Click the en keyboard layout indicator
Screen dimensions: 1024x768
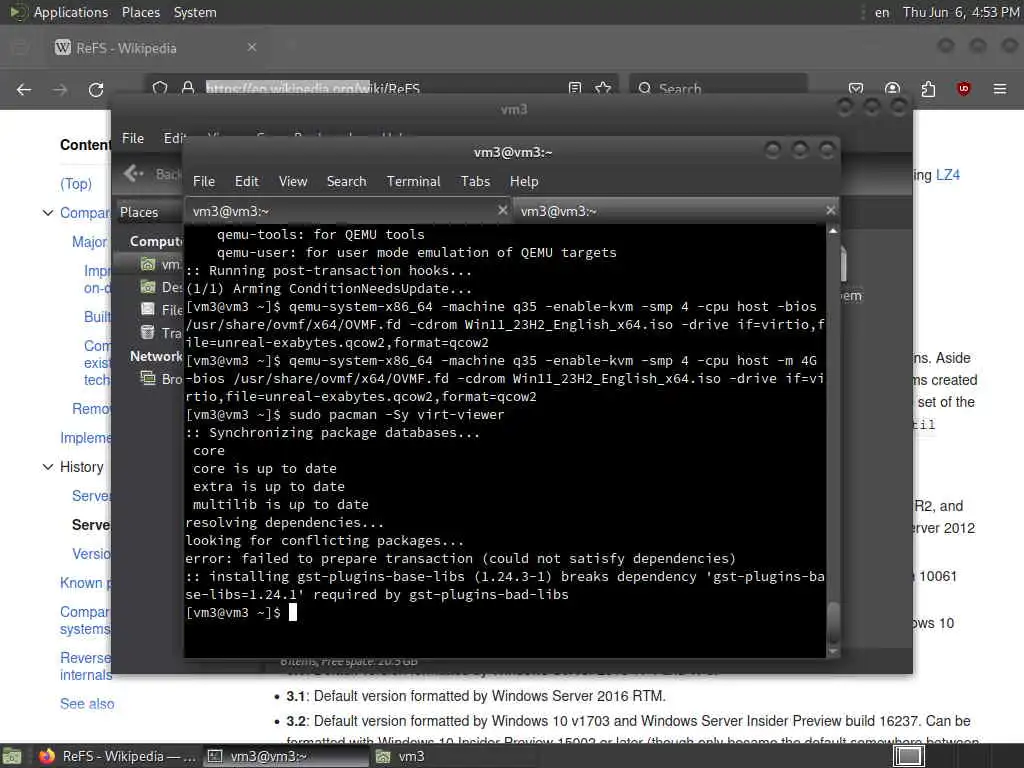[x=882, y=12]
